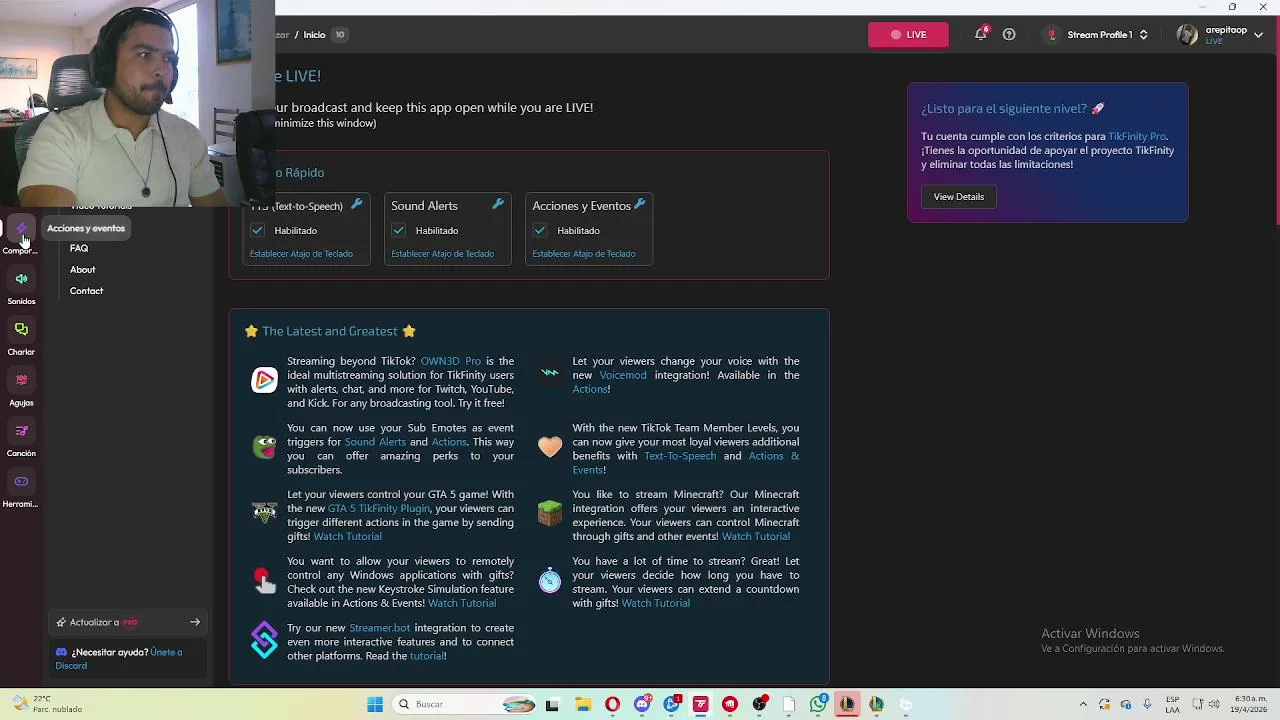Viewport: 1280px width, 720px height.
Task: Open the TikFinity Pro link
Action: pyautogui.click(x=1137, y=136)
